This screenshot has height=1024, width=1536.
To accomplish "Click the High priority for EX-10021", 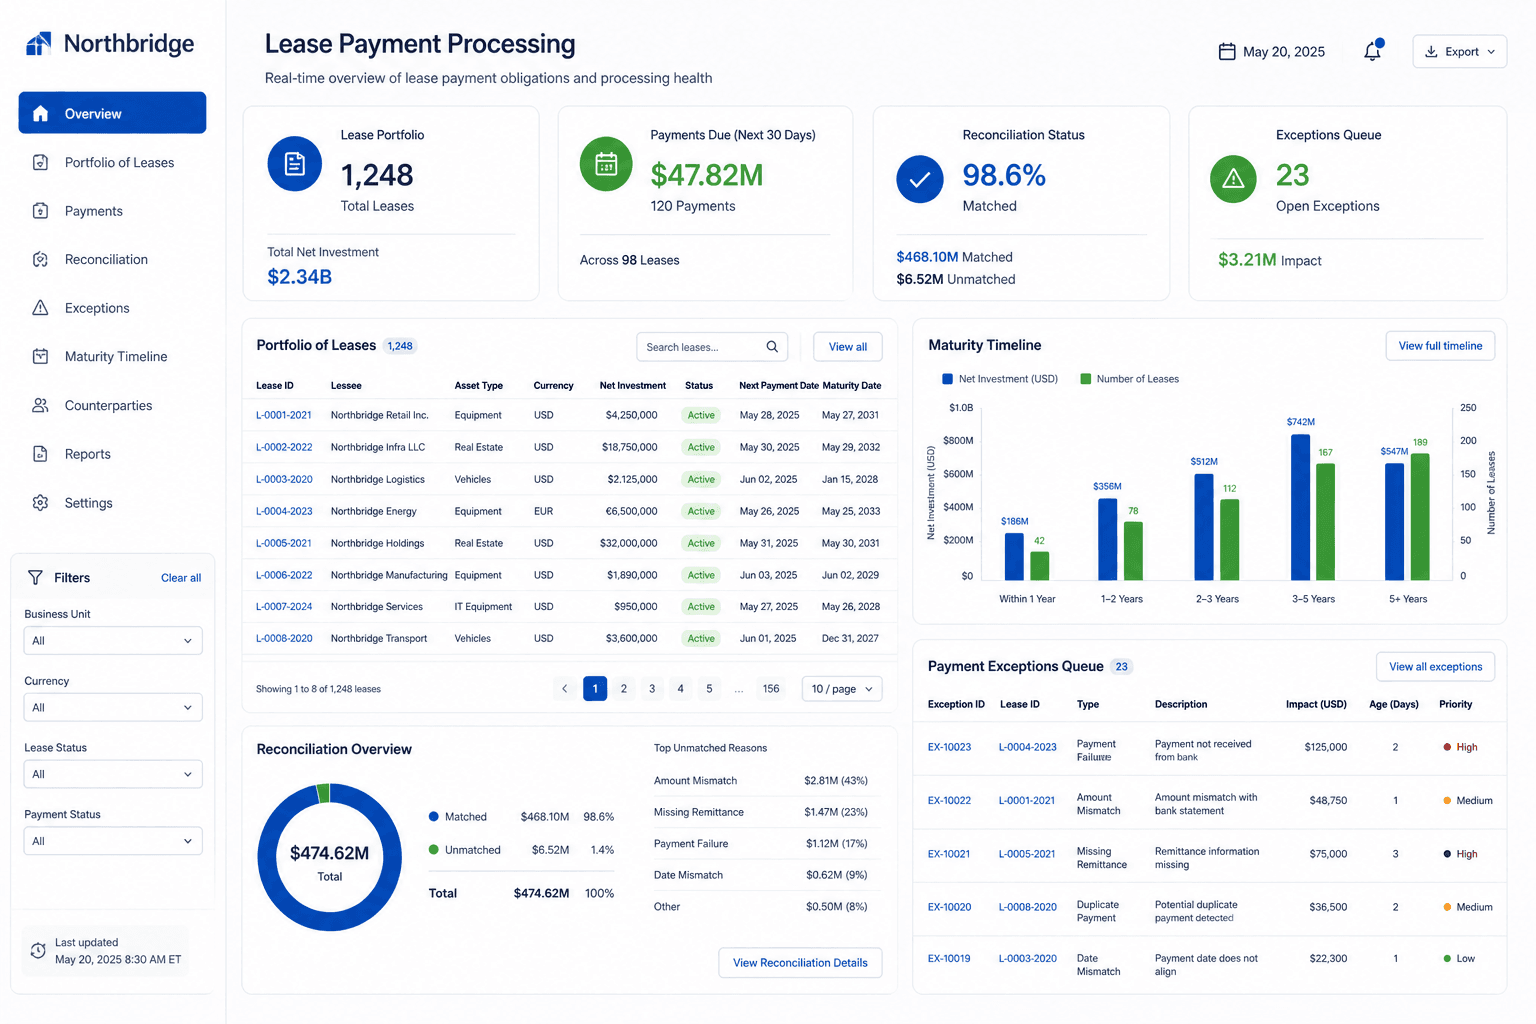I will (x=1460, y=854).
